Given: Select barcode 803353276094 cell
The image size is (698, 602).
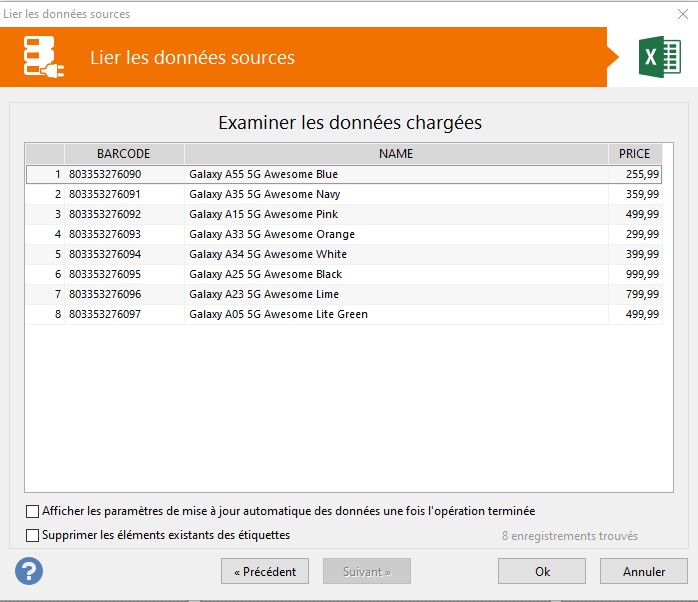Looking at the screenshot, I should 124,254.
